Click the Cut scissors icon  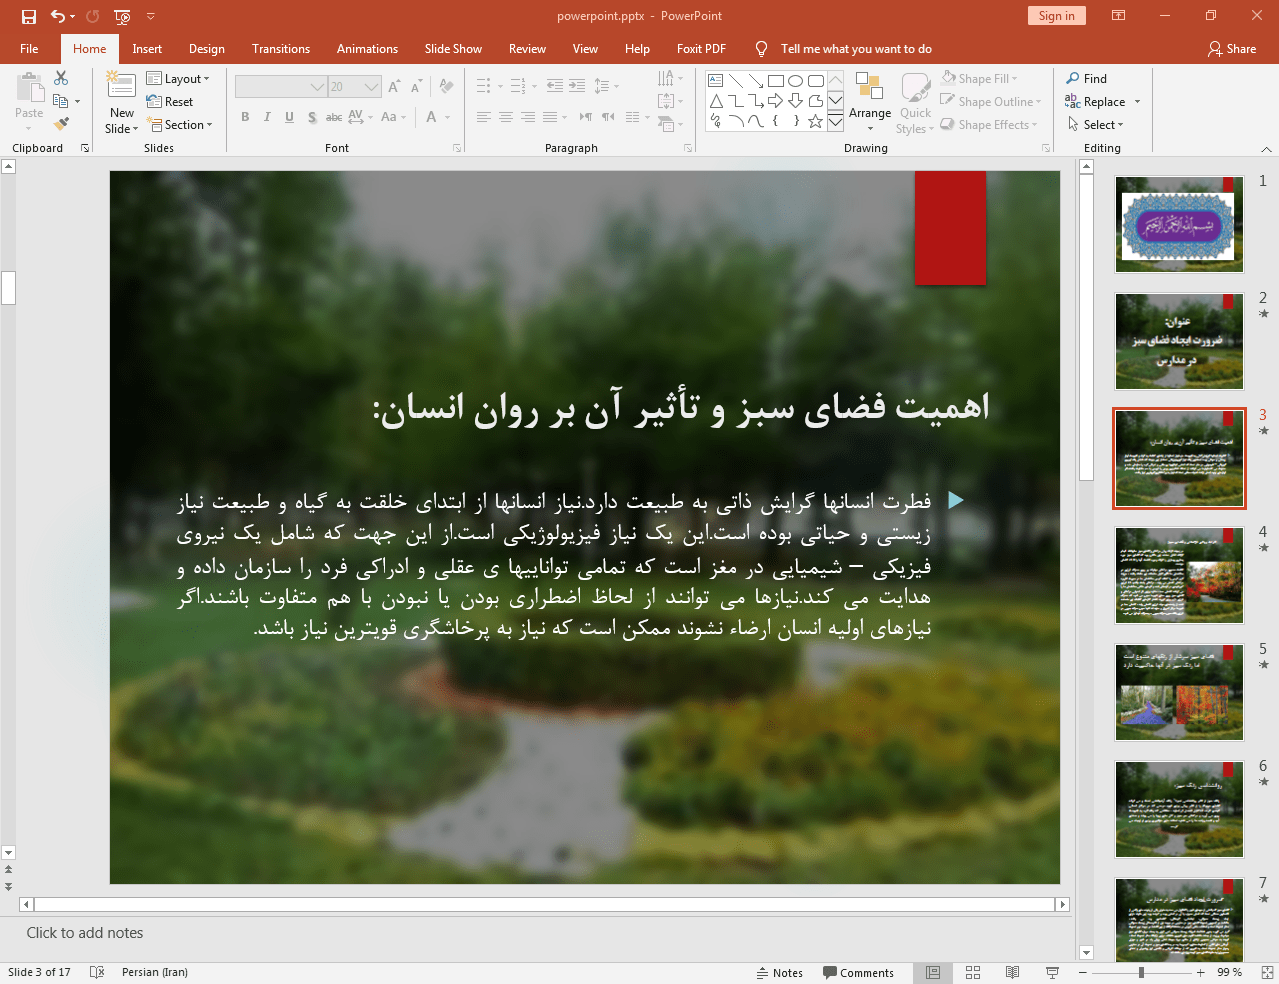(61, 78)
